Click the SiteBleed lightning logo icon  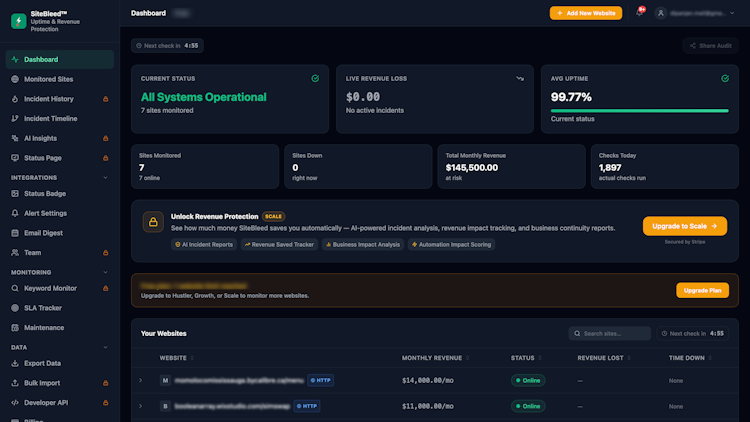(x=19, y=22)
